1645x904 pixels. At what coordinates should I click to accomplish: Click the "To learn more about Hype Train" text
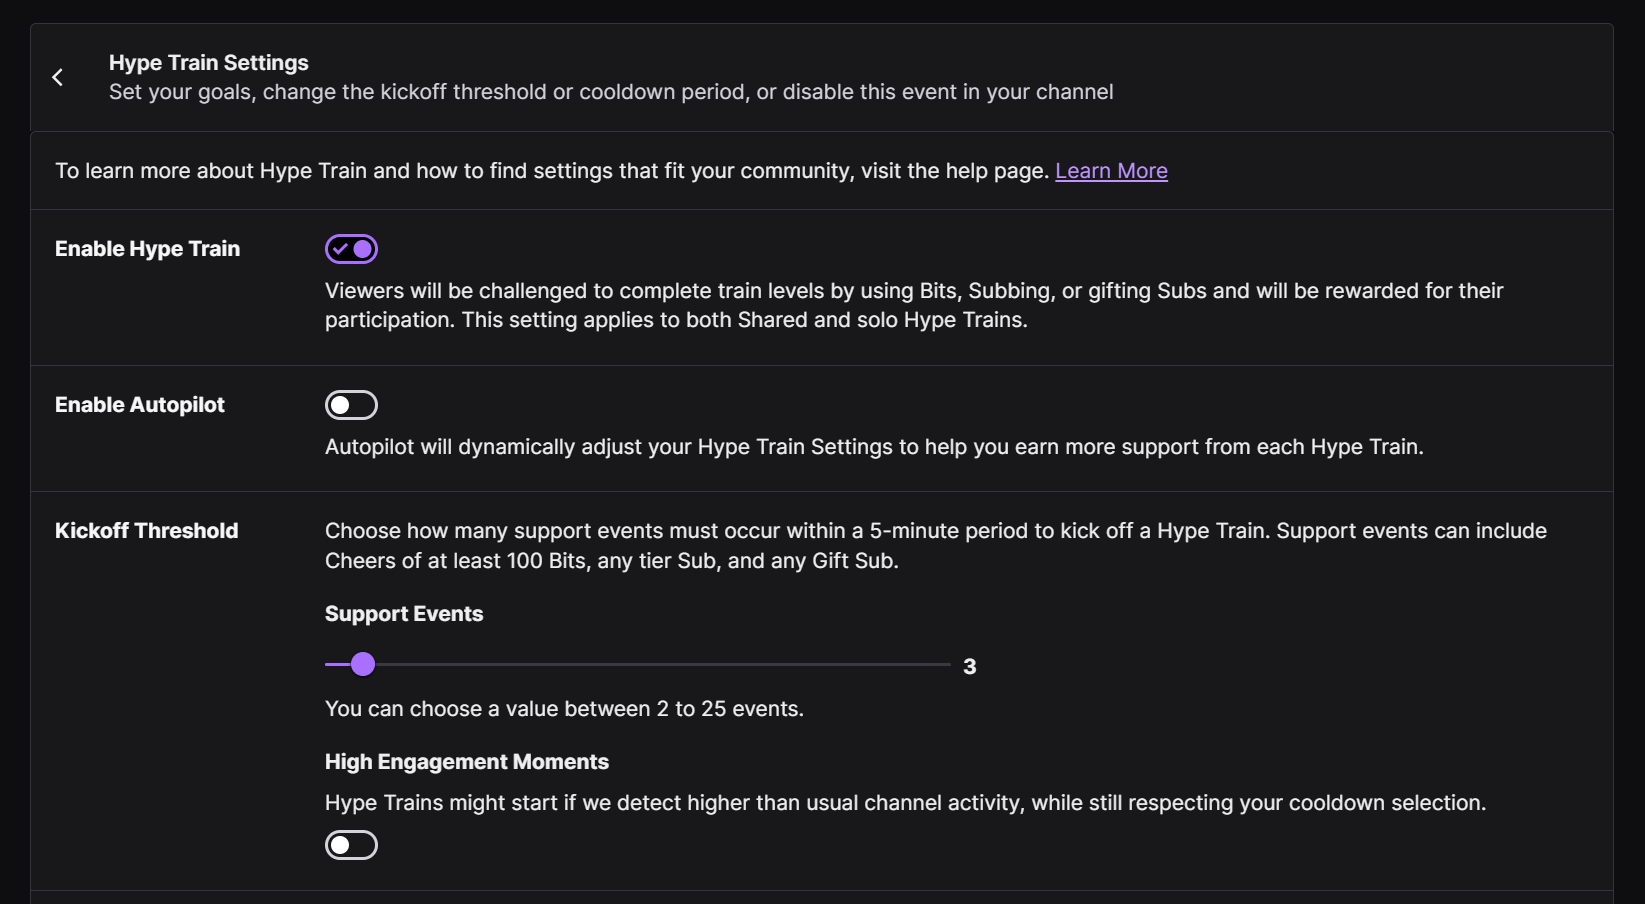(550, 171)
